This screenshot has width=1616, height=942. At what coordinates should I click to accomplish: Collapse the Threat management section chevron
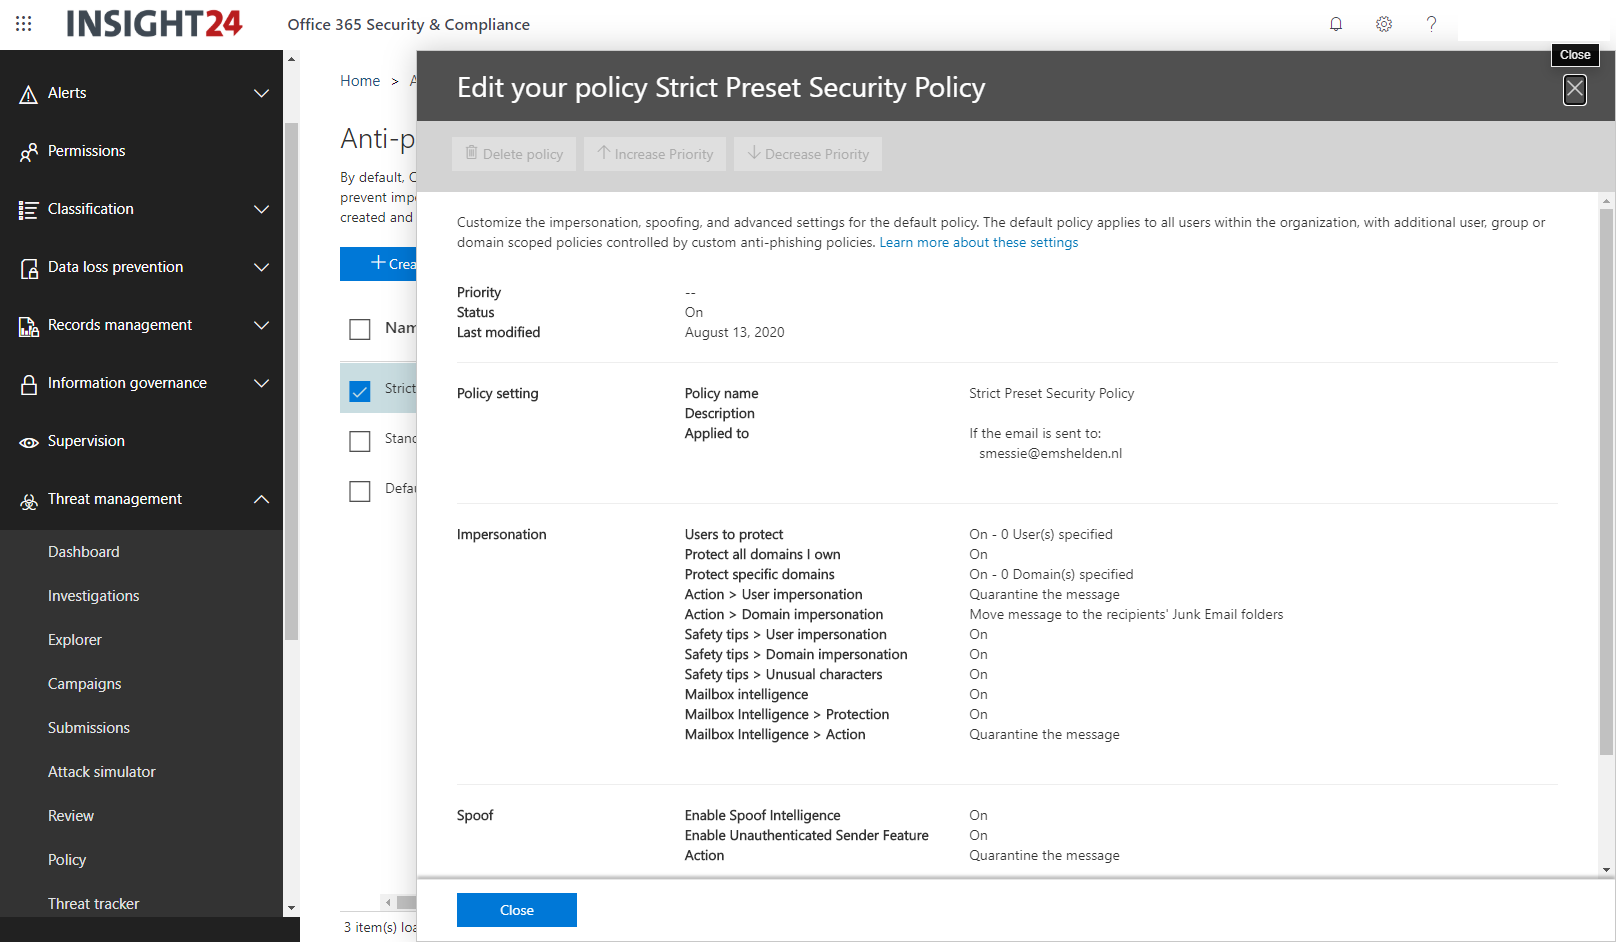pos(262,499)
